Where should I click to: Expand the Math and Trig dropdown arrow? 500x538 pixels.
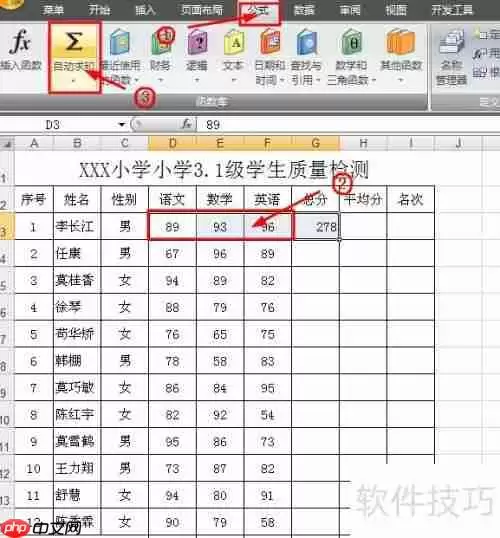coord(373,81)
